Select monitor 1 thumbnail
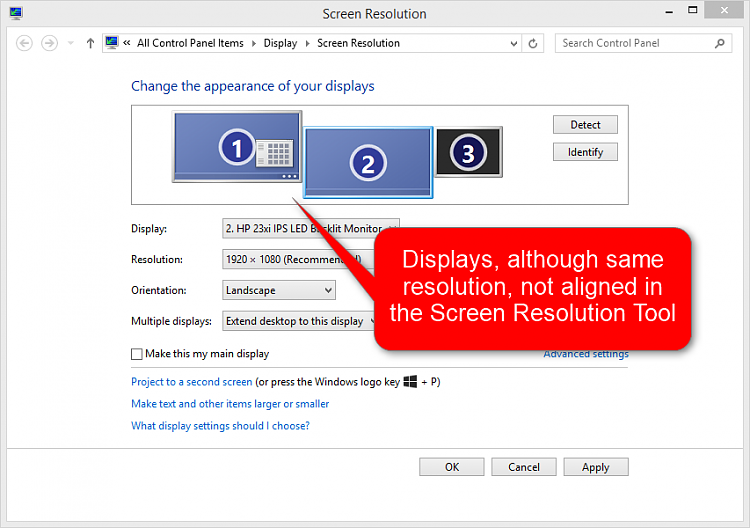Image resolution: width=750 pixels, height=528 pixels. (237, 146)
